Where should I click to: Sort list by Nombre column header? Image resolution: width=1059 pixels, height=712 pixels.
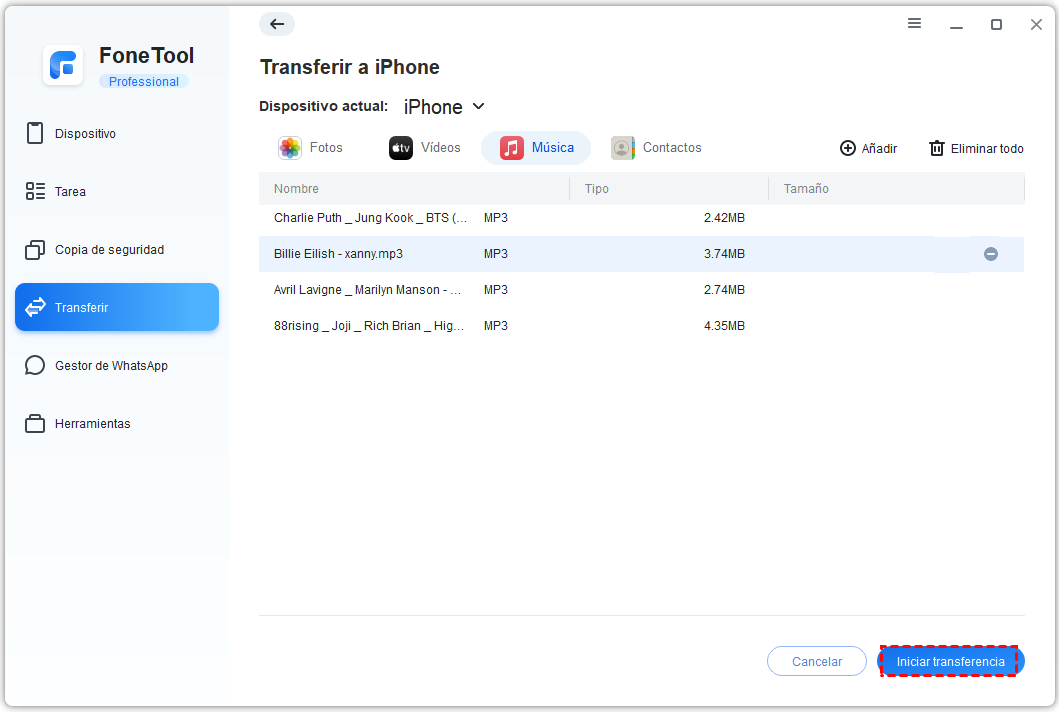(296, 189)
